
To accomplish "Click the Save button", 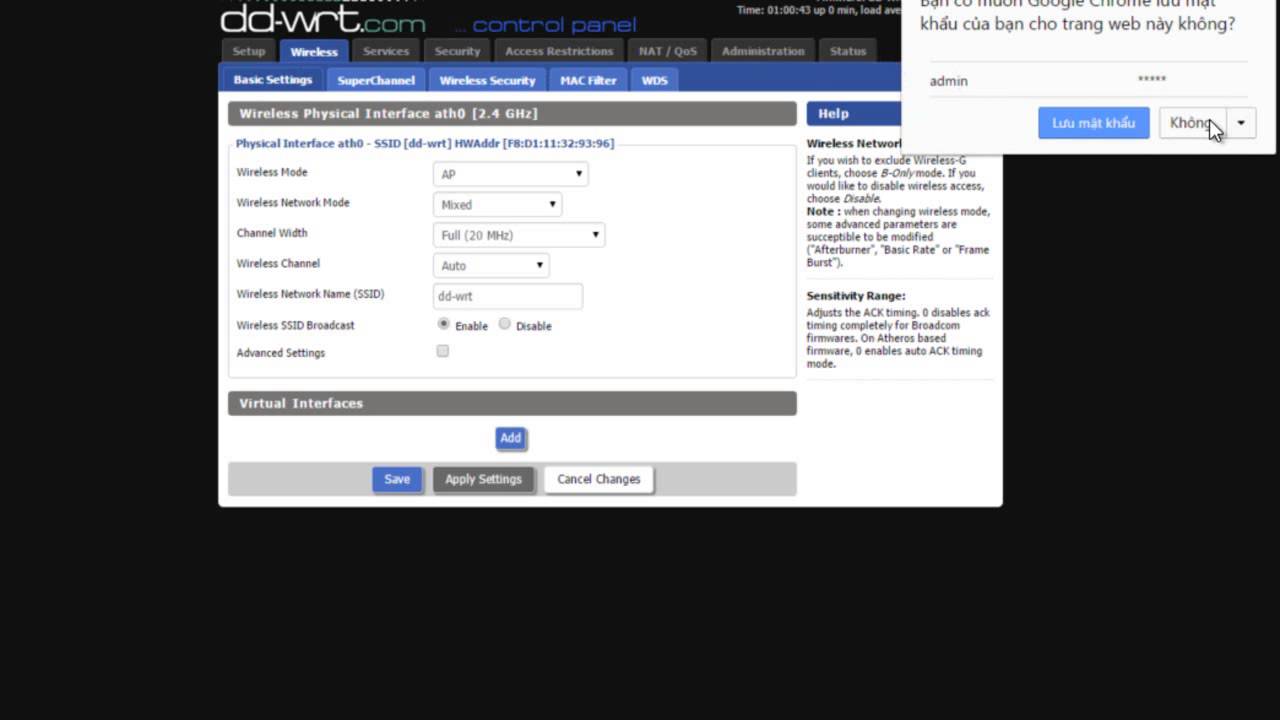I will pos(397,479).
